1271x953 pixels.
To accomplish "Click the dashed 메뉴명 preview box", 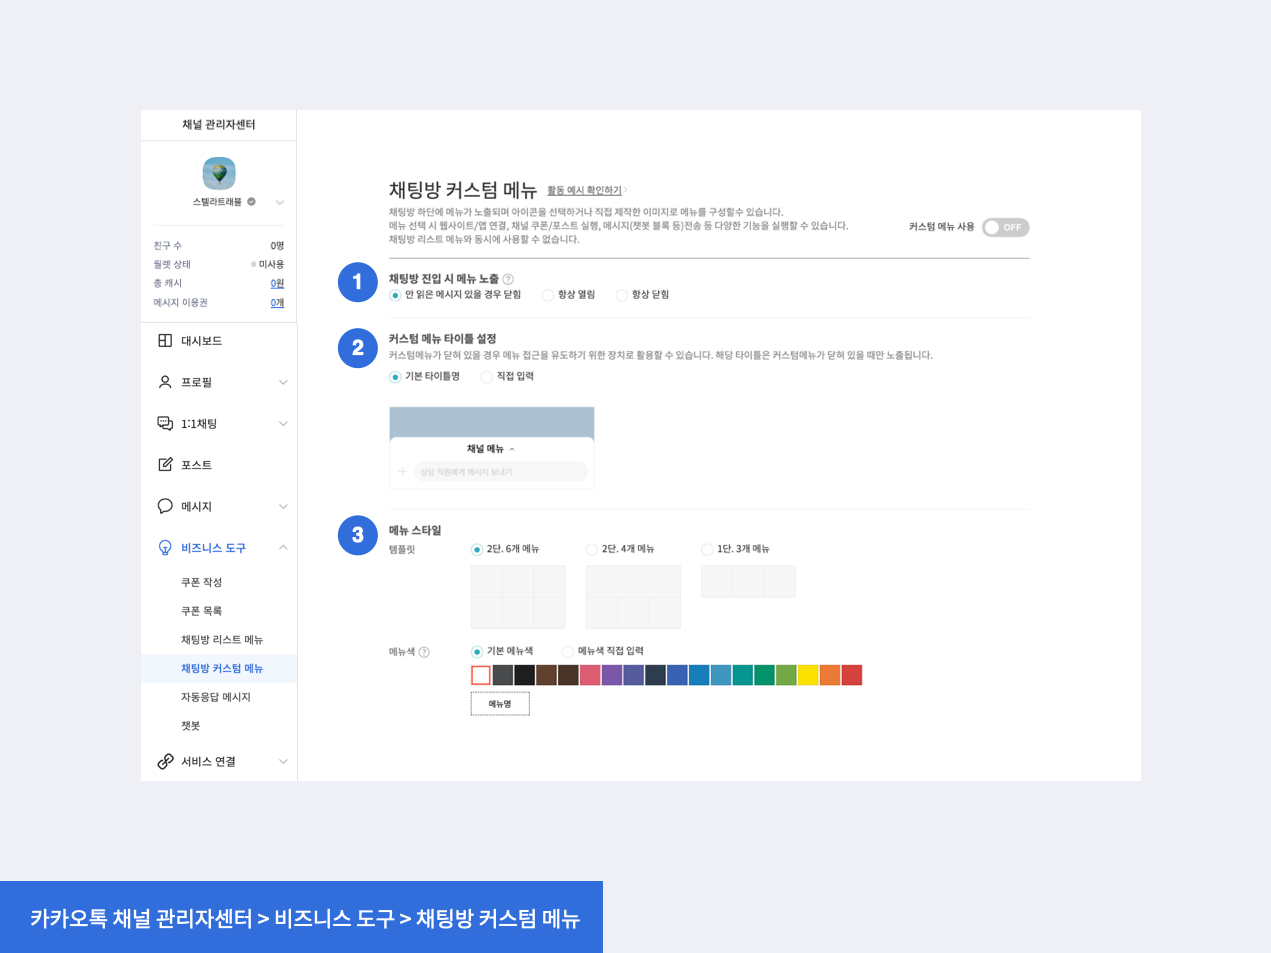I will [x=500, y=704].
